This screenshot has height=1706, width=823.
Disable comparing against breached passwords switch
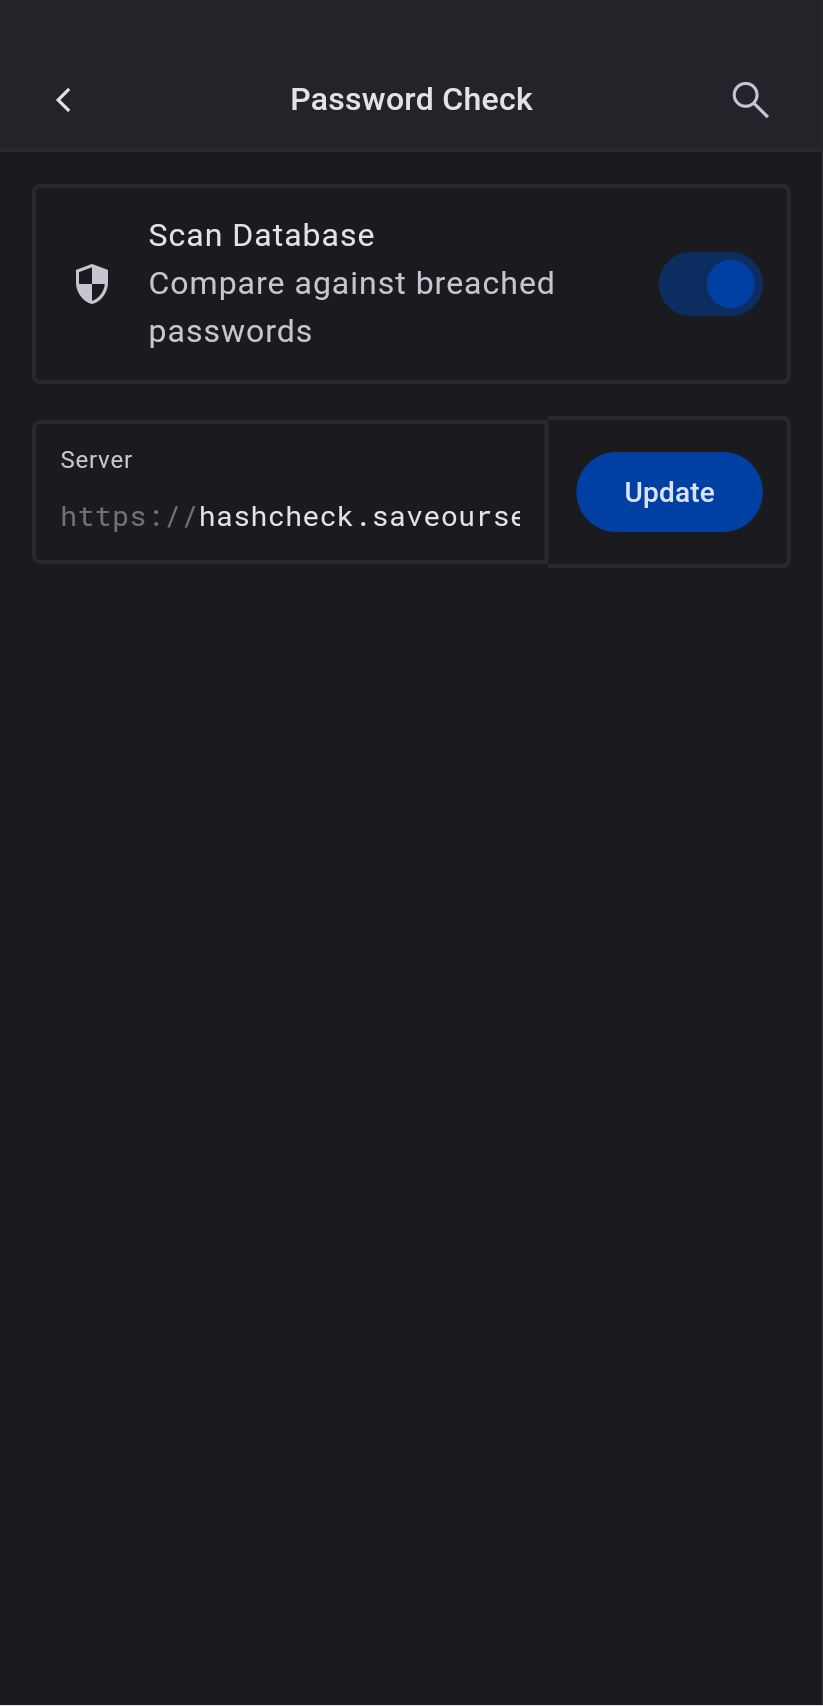(x=711, y=284)
